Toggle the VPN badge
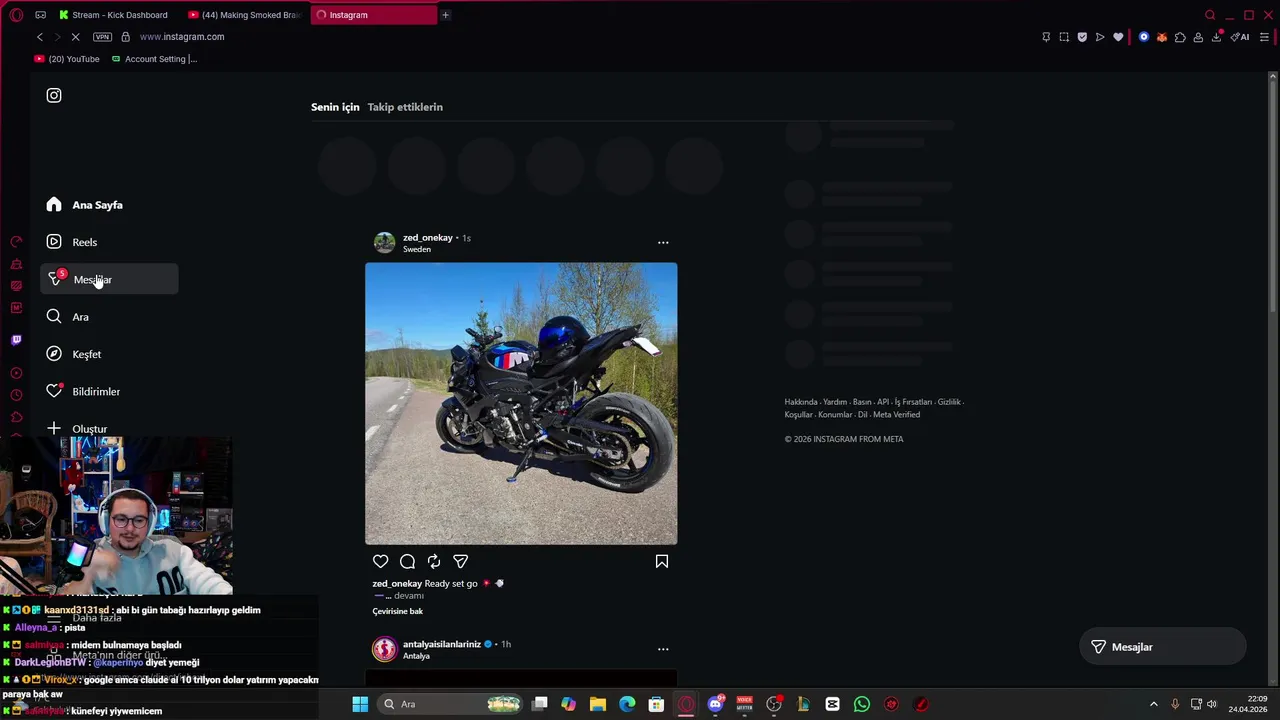Image resolution: width=1280 pixels, height=720 pixels. pyautogui.click(x=102, y=37)
